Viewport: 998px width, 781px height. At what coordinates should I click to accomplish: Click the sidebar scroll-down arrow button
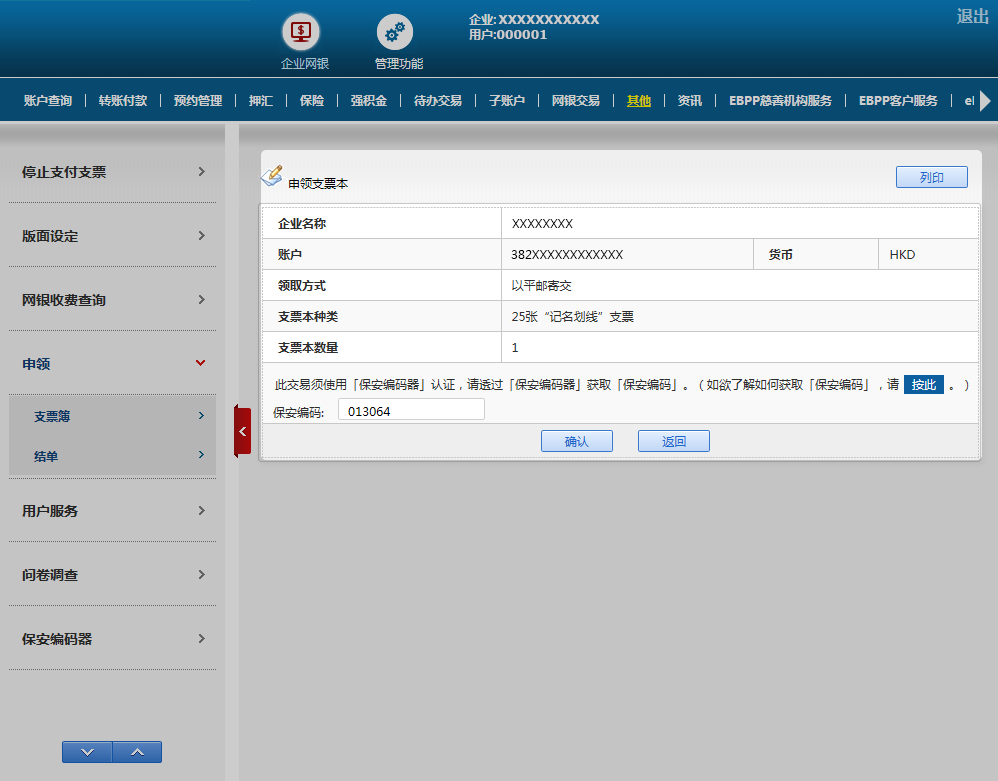coord(87,752)
